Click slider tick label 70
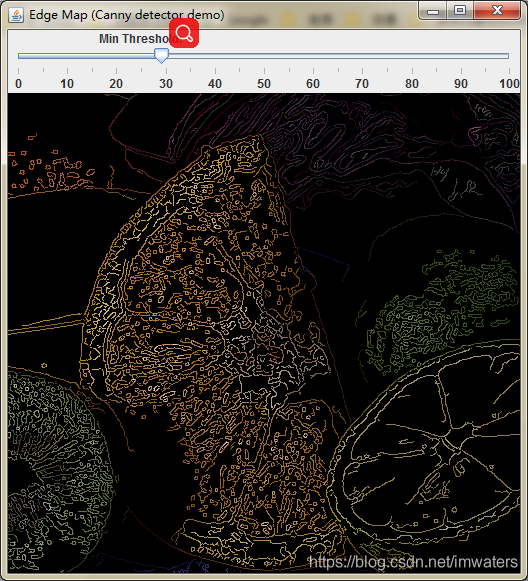This screenshot has height=581, width=528. pyautogui.click(x=362, y=84)
